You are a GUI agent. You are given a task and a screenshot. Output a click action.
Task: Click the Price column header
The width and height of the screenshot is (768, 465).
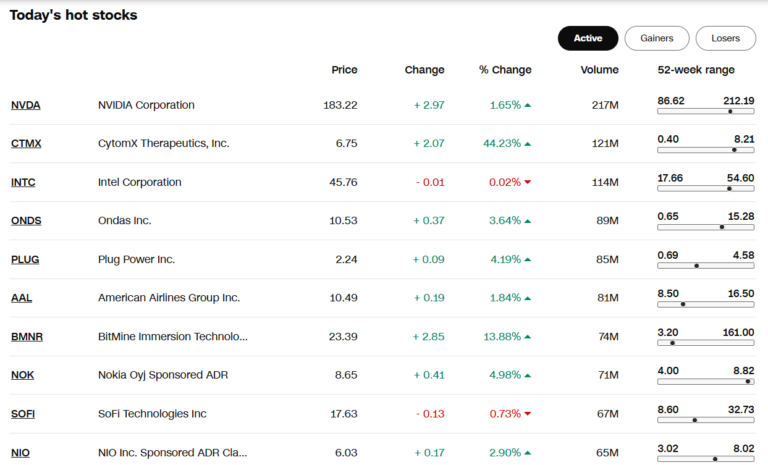pos(344,70)
